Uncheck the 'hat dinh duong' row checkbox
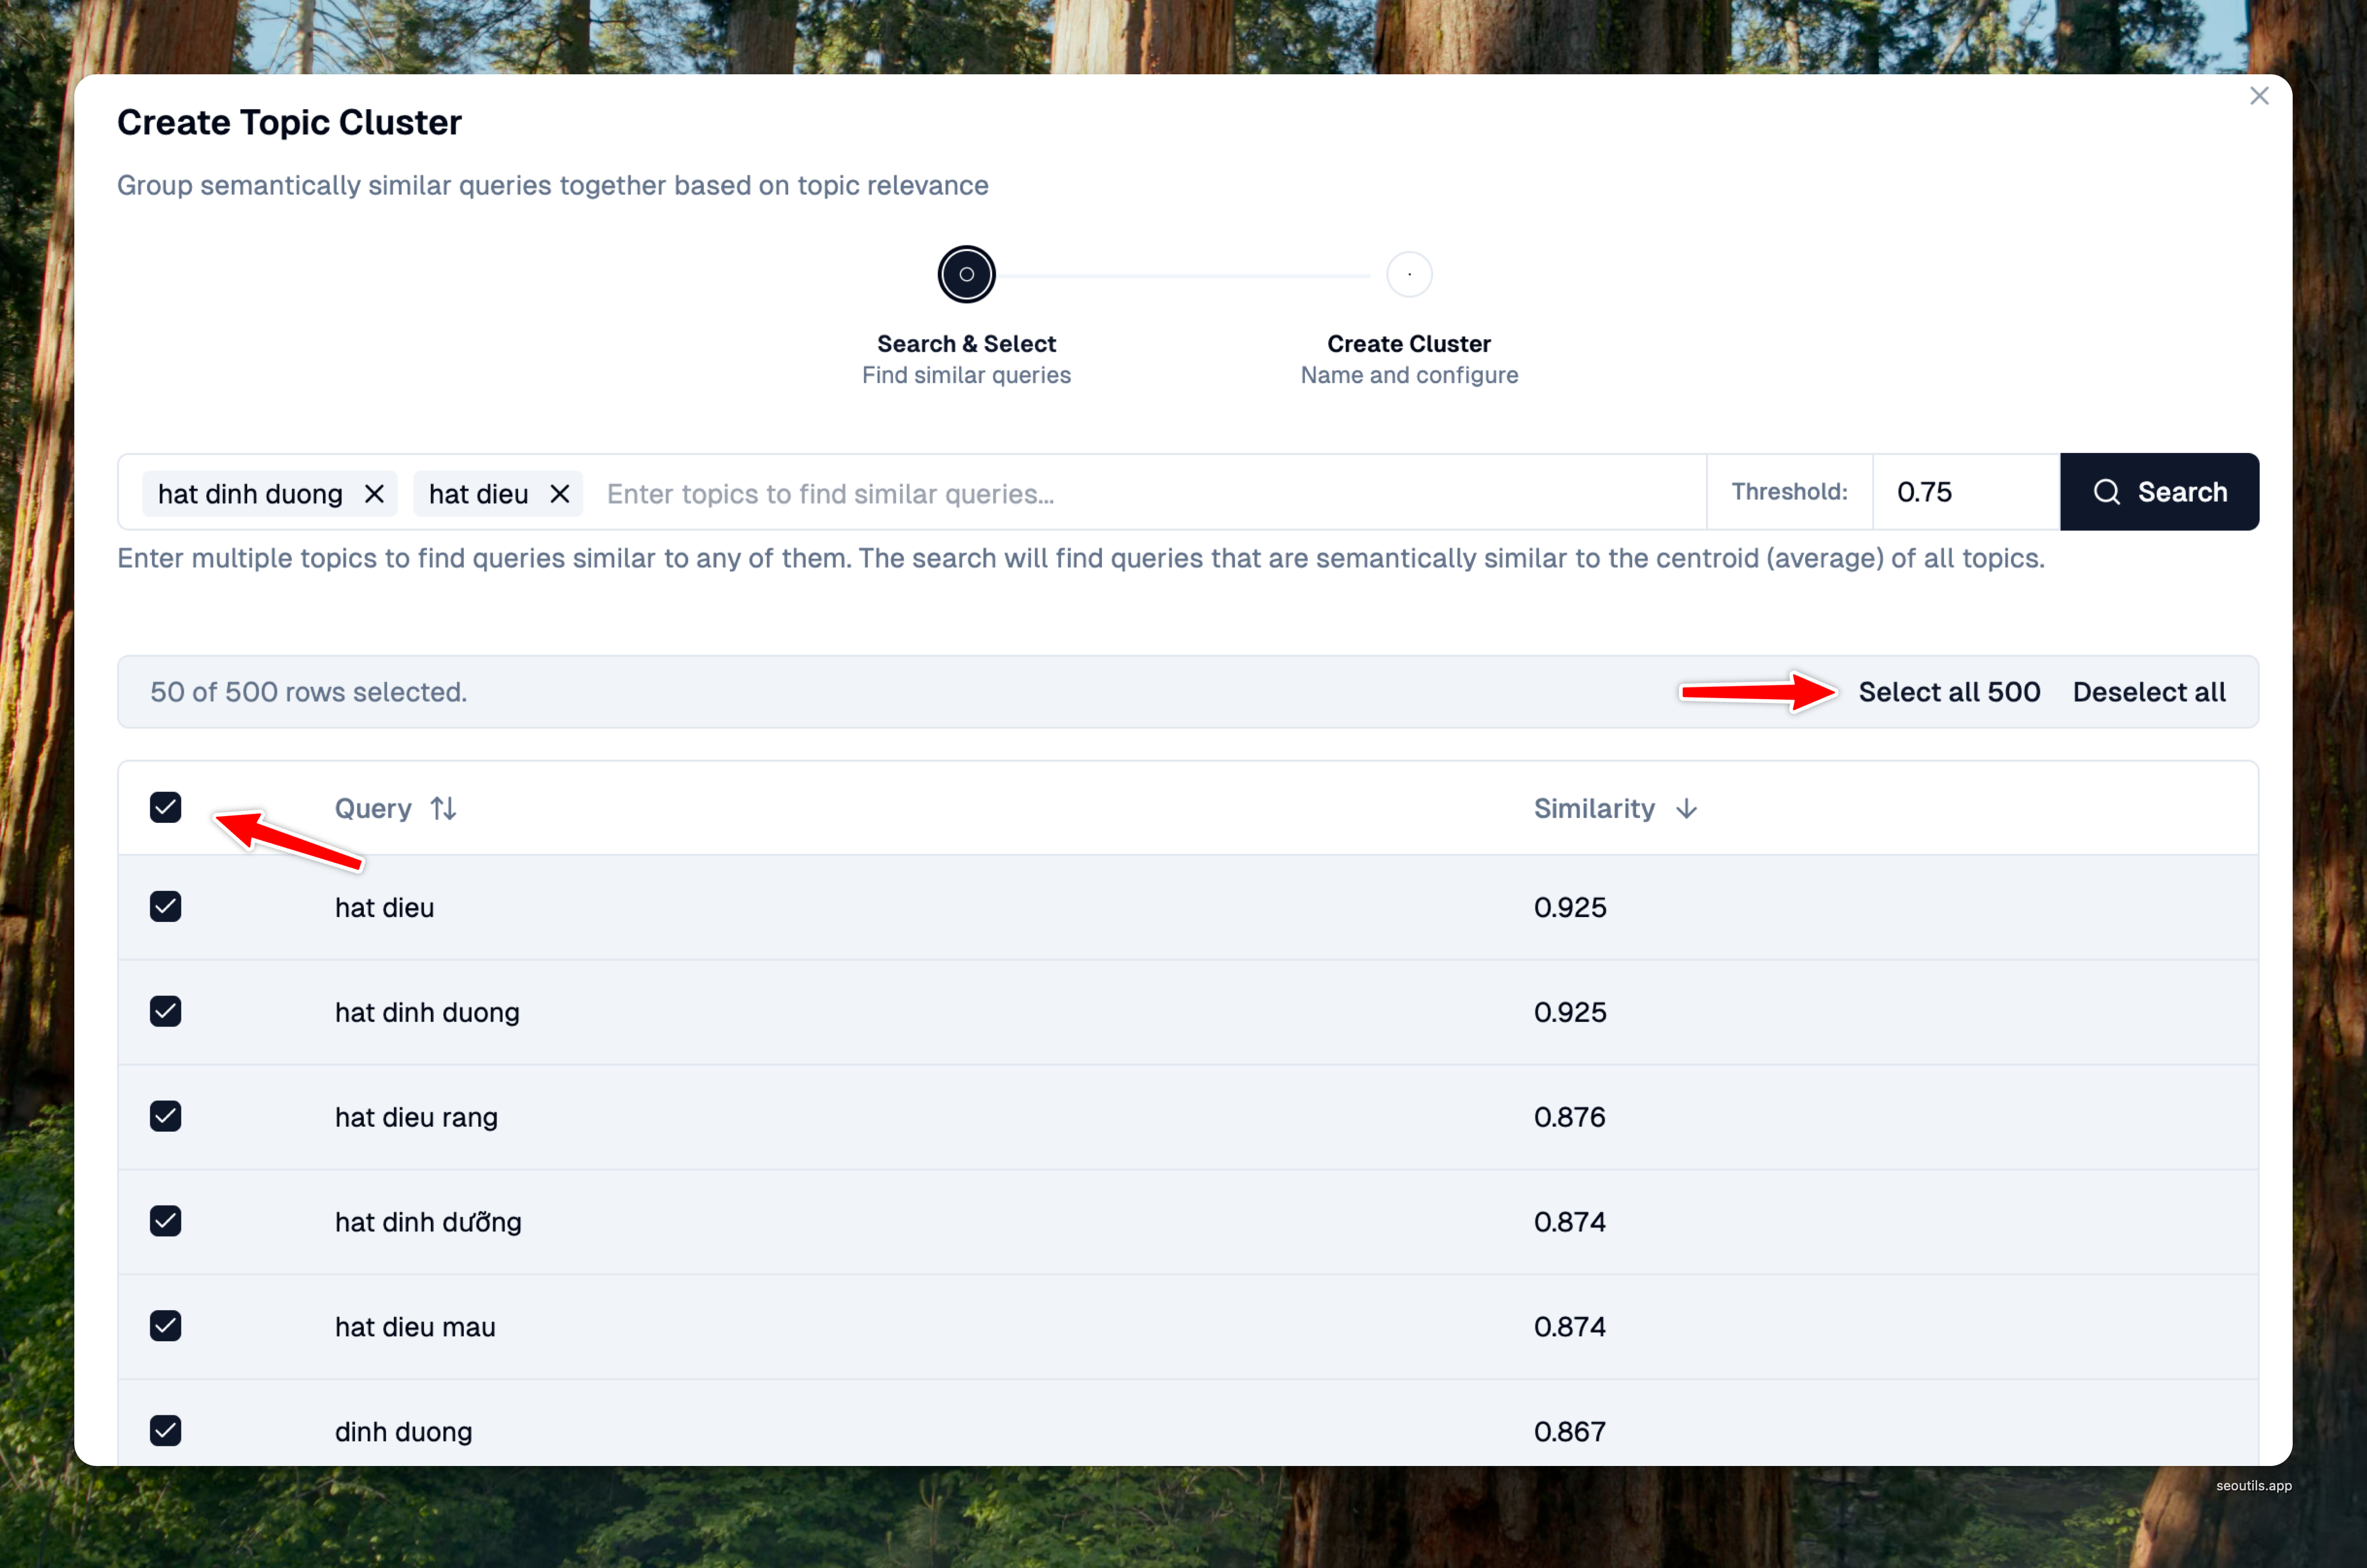The image size is (2367, 1568). tap(166, 1011)
